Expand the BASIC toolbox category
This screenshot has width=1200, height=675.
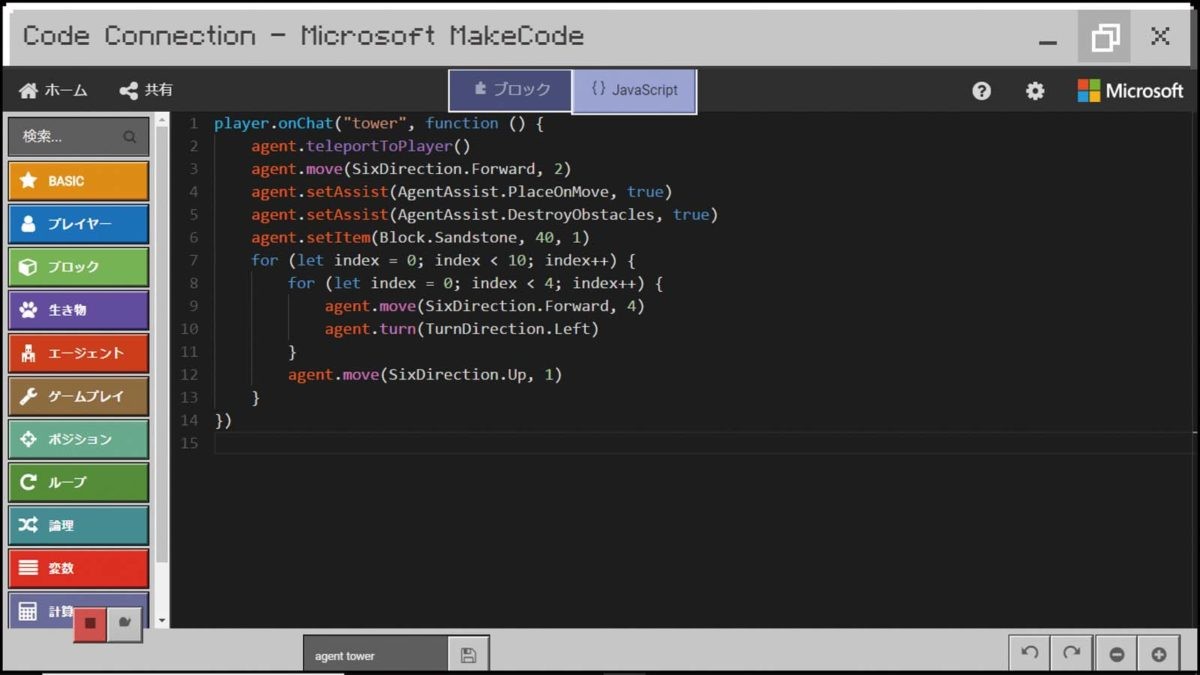pos(78,181)
